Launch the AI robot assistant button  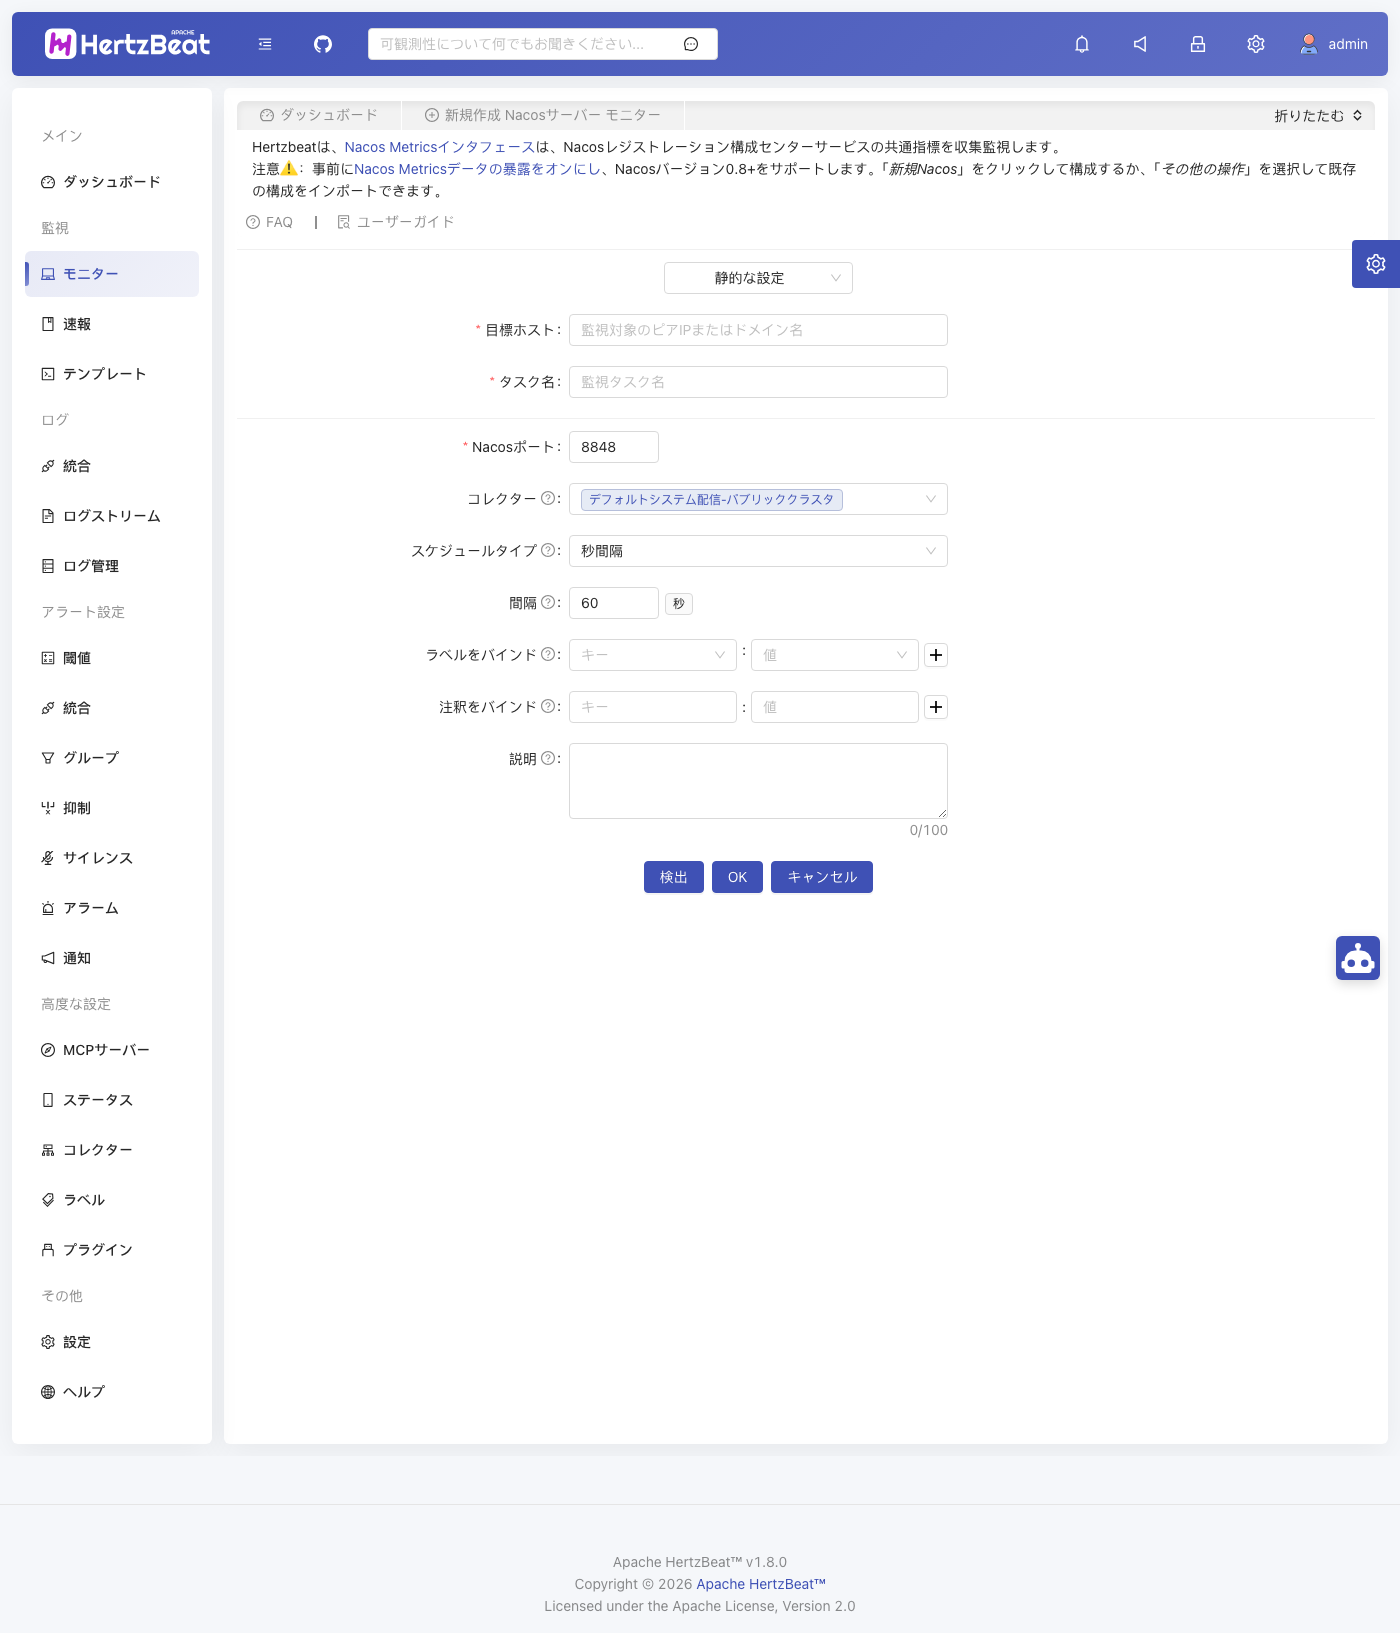click(x=1358, y=958)
